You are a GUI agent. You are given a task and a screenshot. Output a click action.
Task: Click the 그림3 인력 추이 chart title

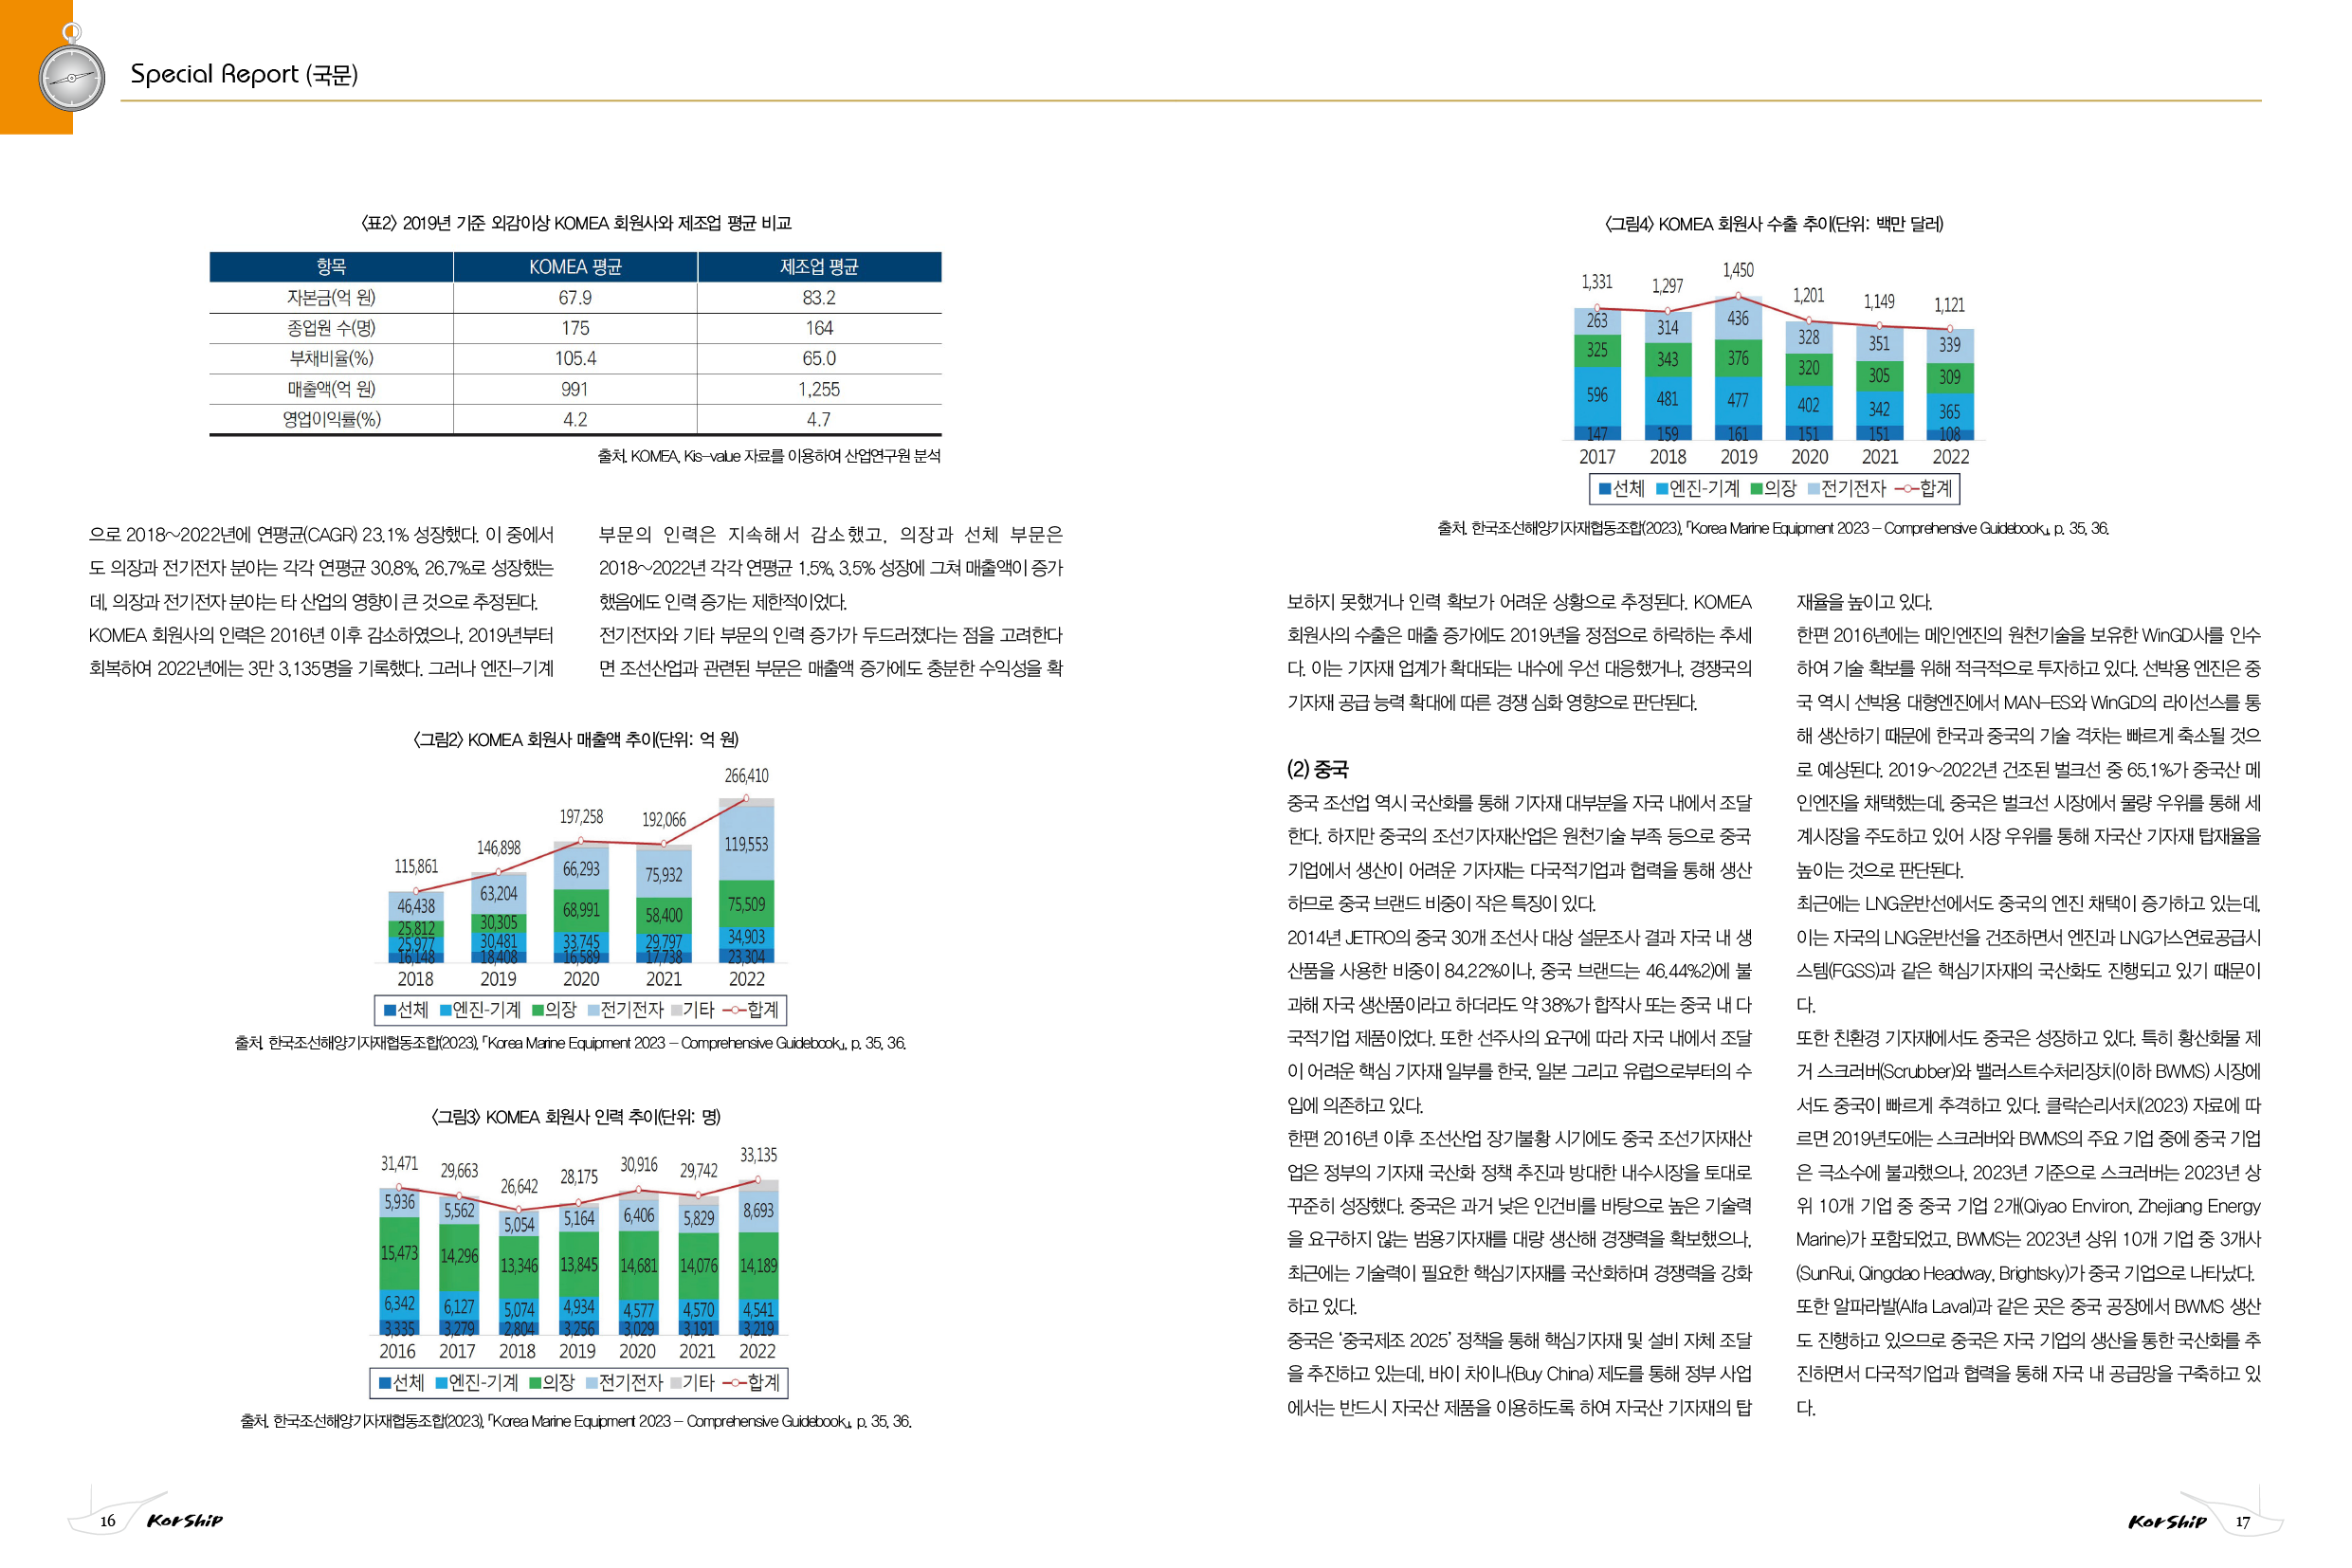pos(576,1116)
